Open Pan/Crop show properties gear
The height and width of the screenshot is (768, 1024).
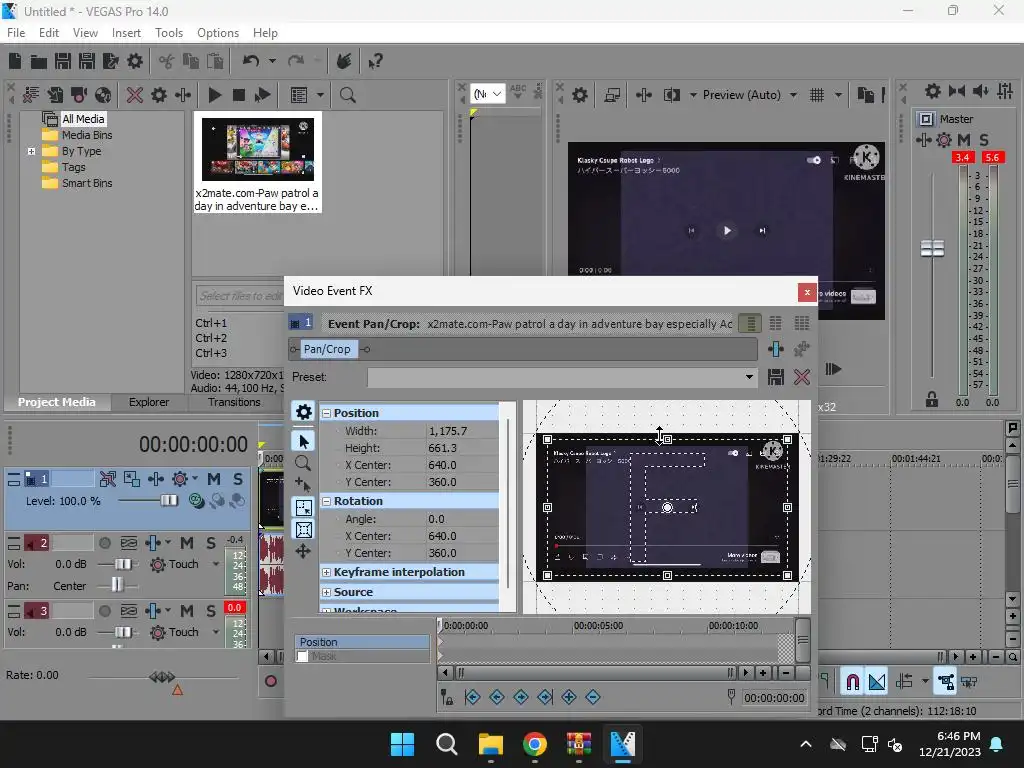click(304, 412)
